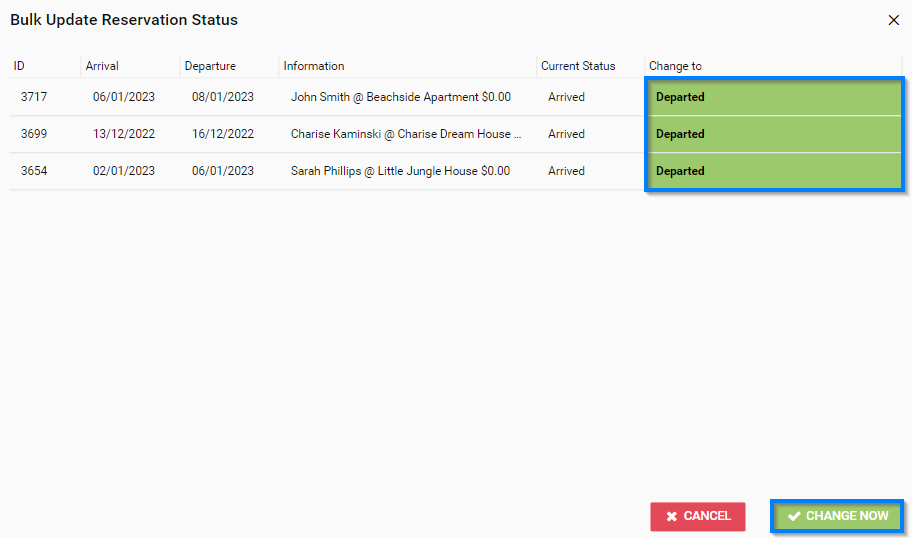Click the Departure column header

(210, 66)
